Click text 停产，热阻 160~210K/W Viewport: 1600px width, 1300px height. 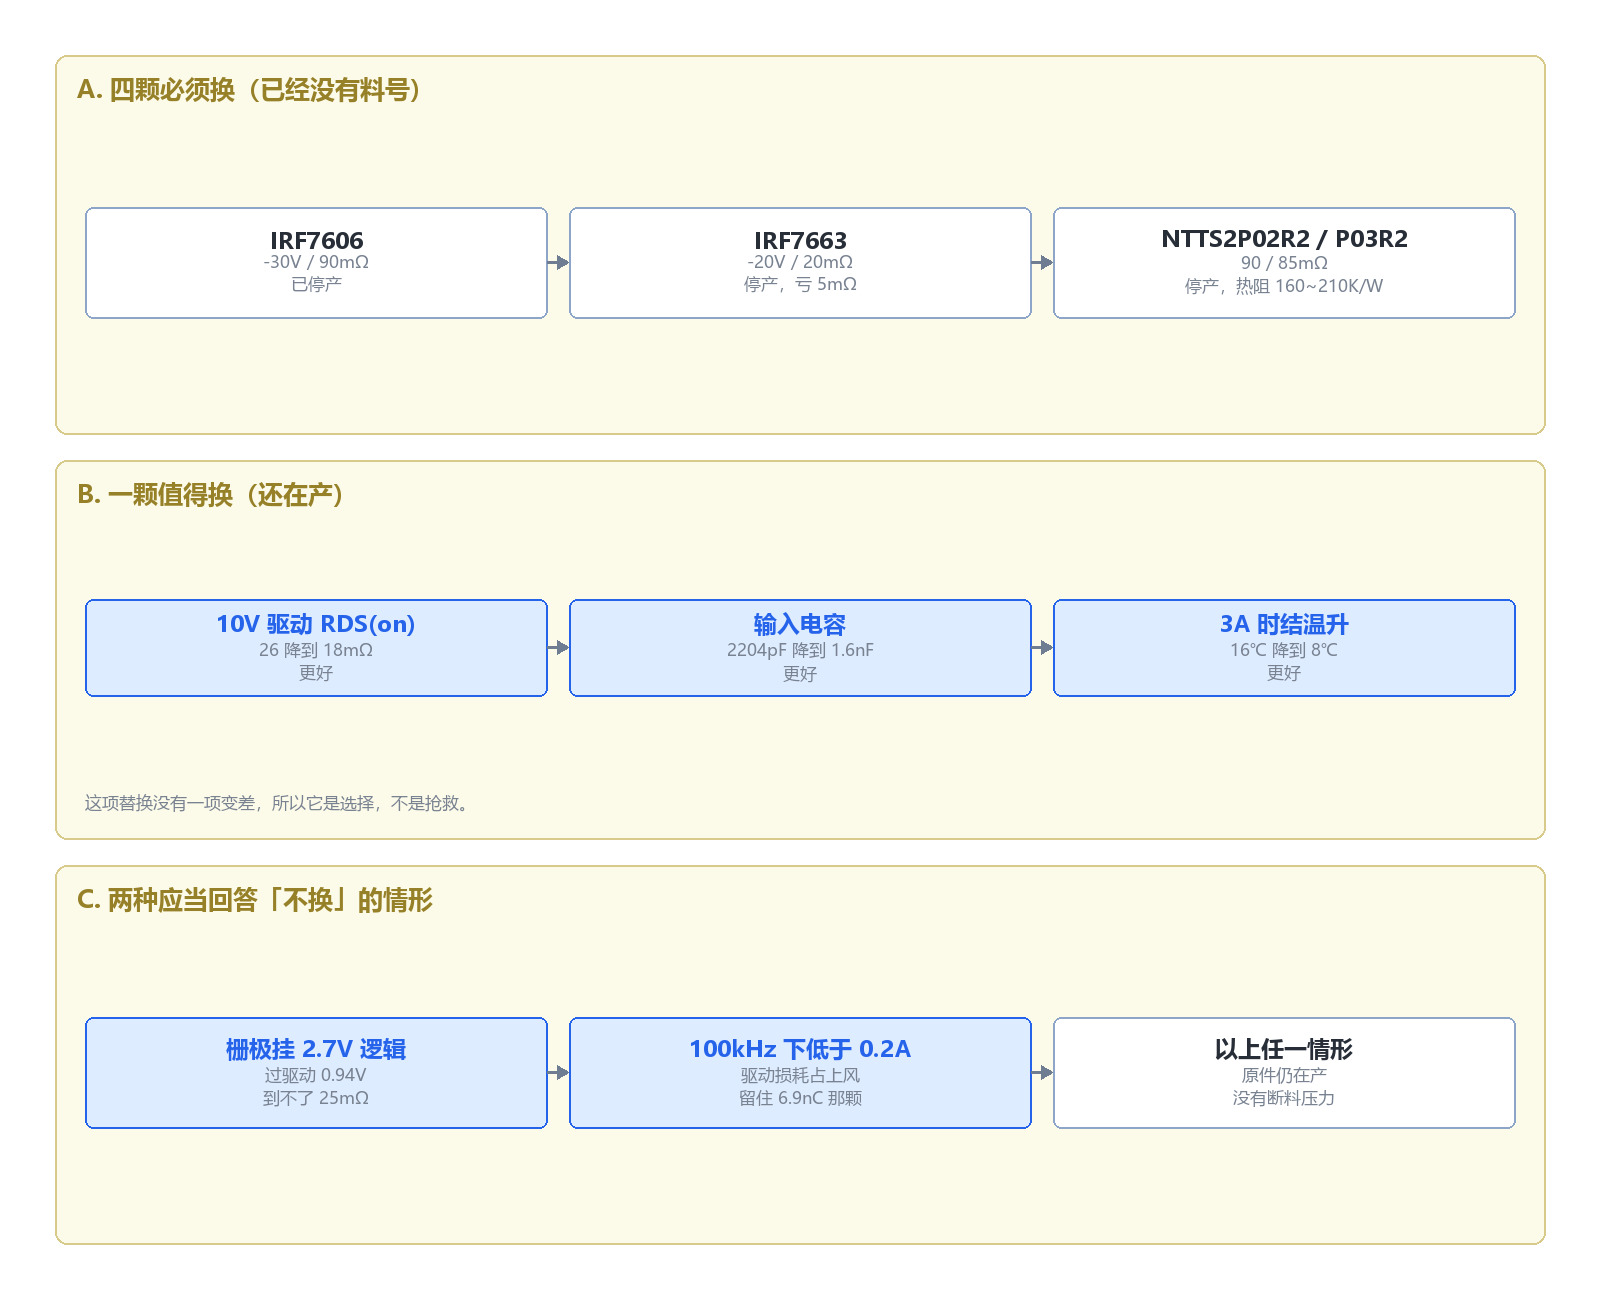pyautogui.click(x=1284, y=286)
